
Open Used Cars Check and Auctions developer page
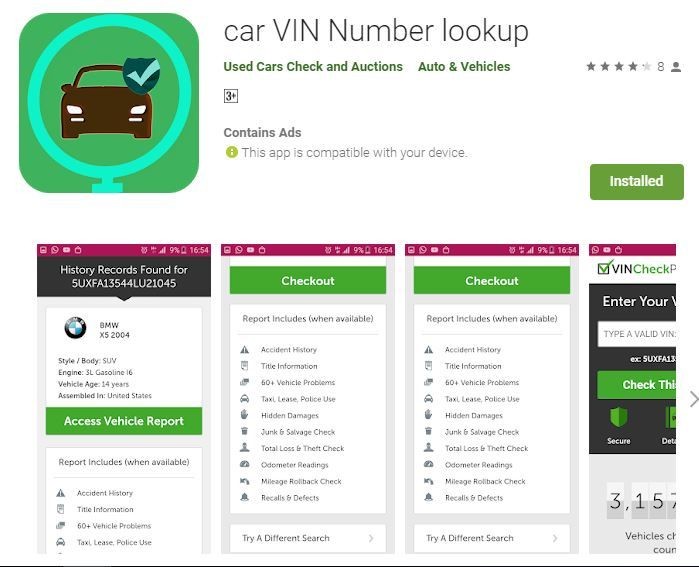313,66
